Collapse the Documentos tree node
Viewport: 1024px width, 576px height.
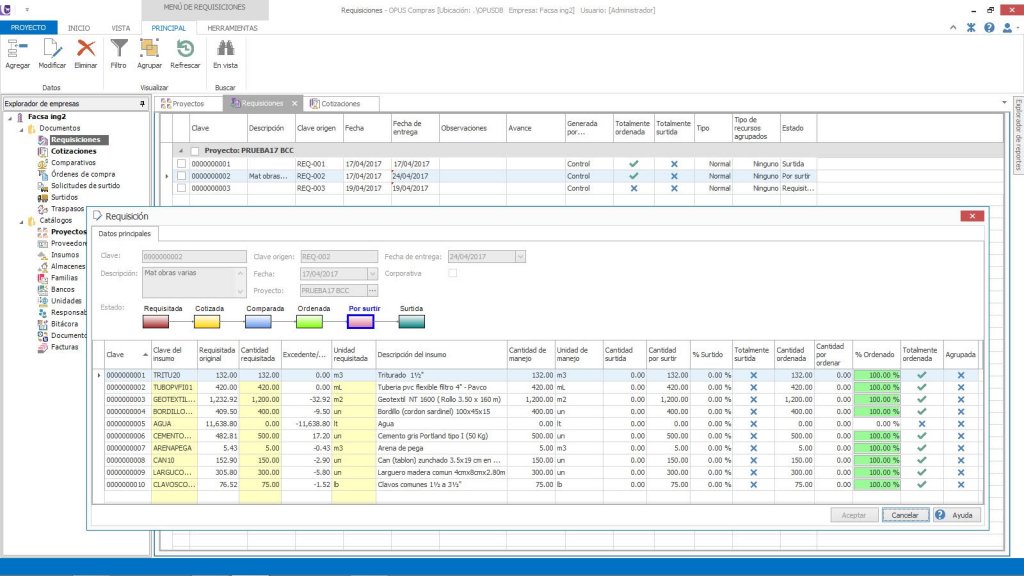coord(21,128)
